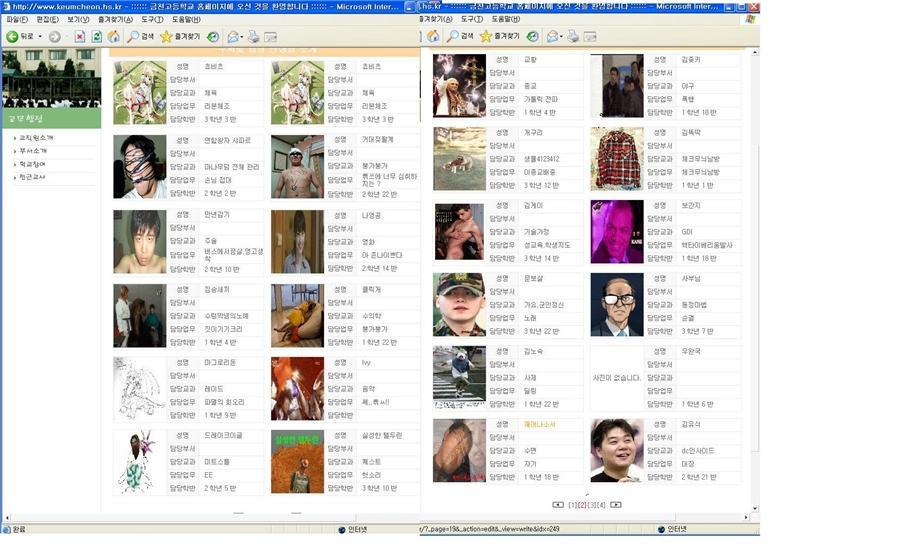Click the next-page arrow after pagination numbers
Image resolution: width=900 pixels, height=556 pixels.
tap(616, 505)
